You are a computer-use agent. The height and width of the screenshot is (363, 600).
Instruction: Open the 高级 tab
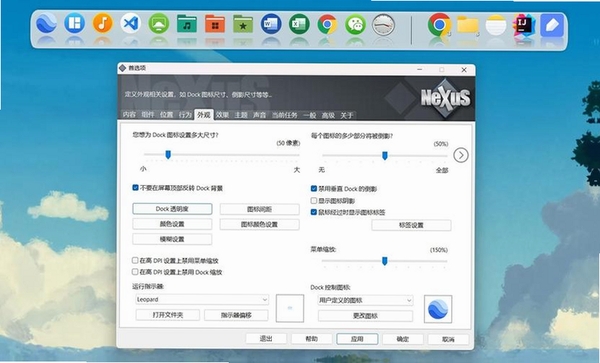pos(328,115)
